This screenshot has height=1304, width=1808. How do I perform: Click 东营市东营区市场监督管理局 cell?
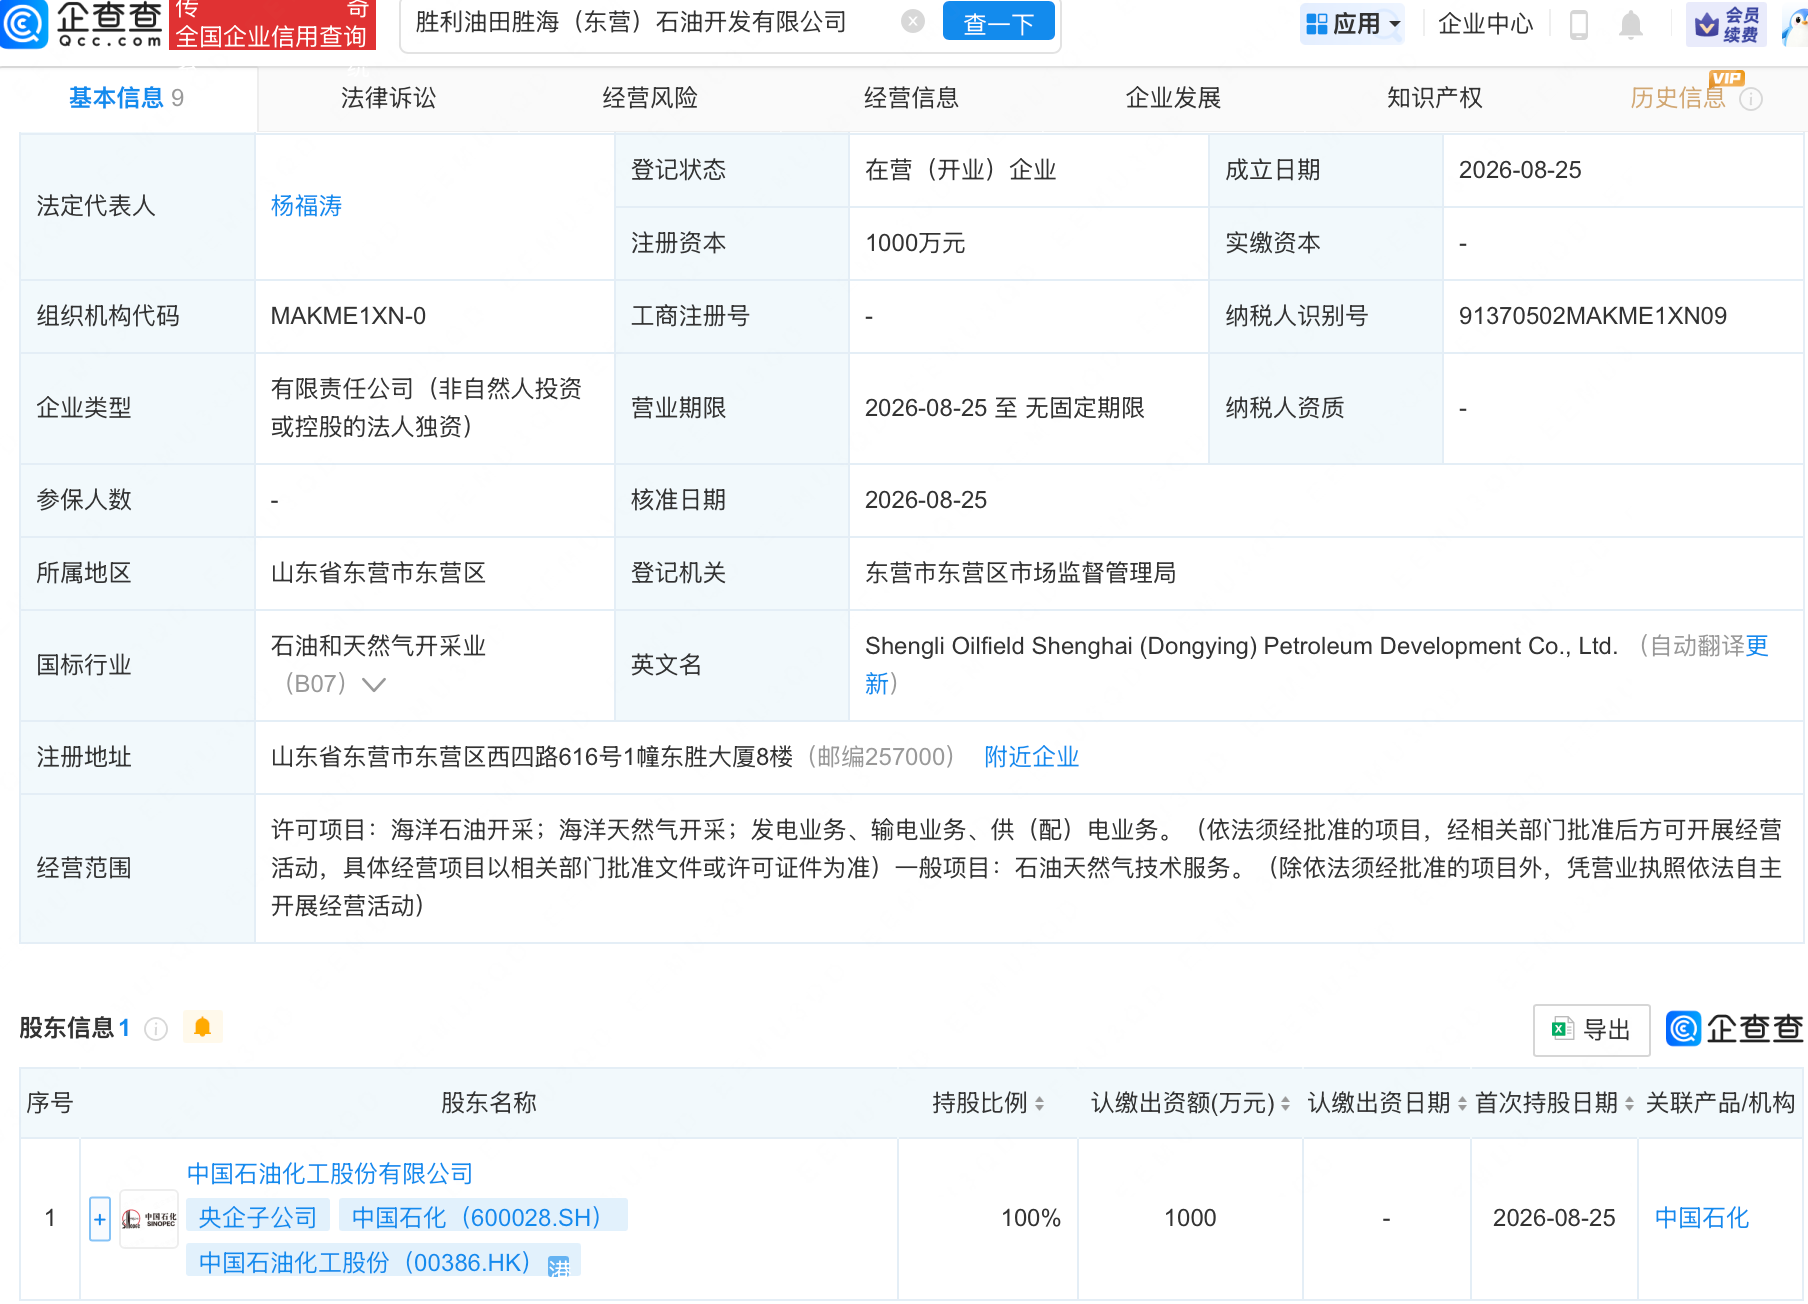pos(1020,573)
